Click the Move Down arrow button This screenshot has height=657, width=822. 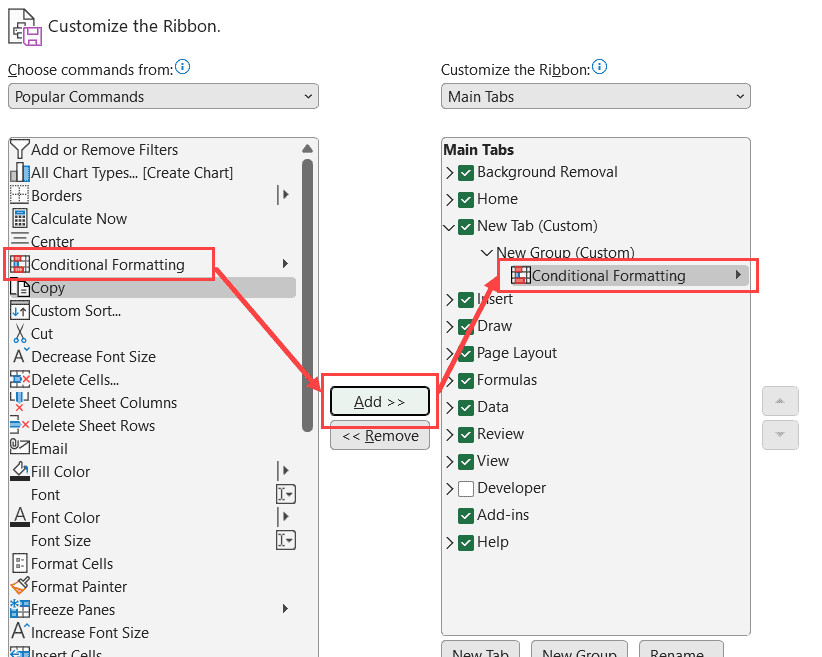[780, 435]
